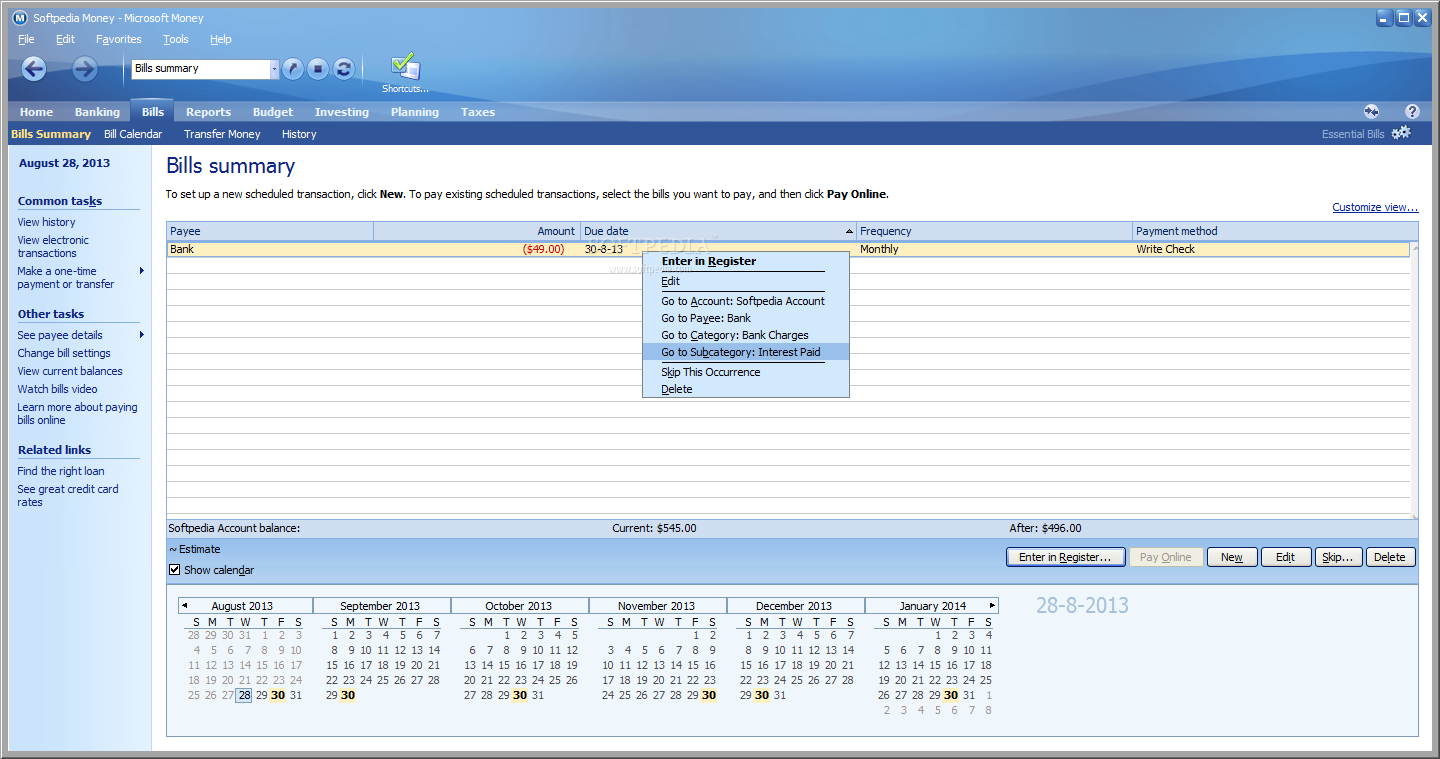
Task: Click the Stop loading icon
Action: (x=317, y=68)
